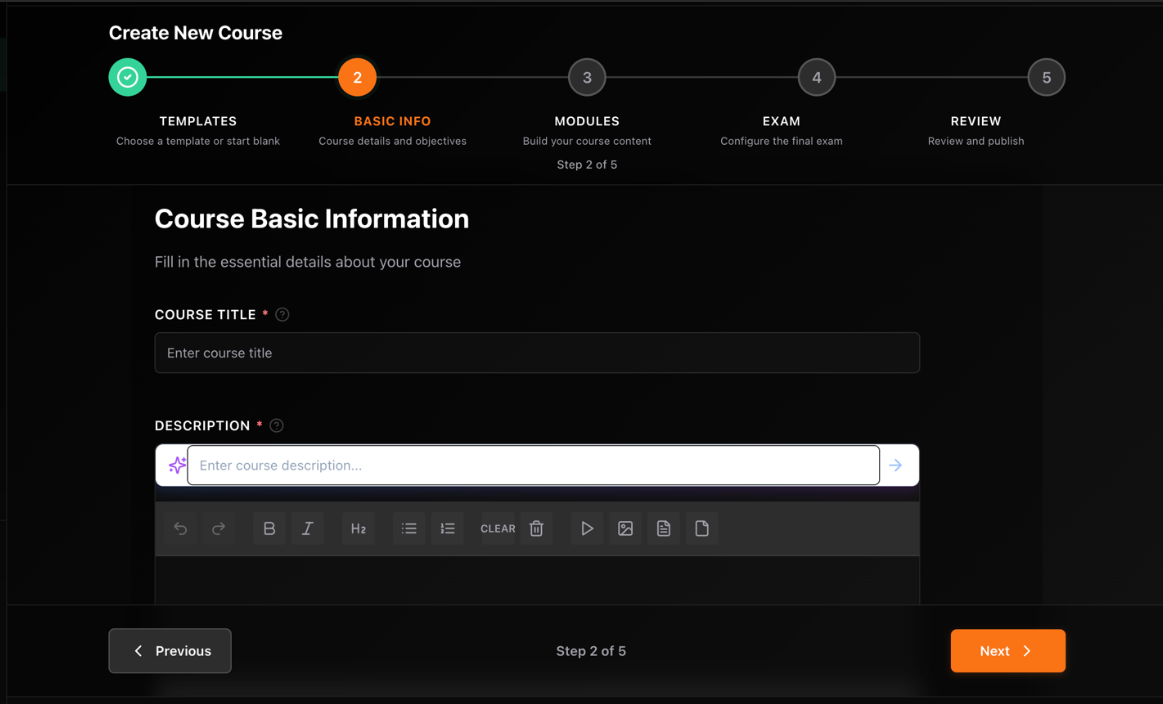This screenshot has height=704, width=1163.
Task: Select the Exam step circle
Action: (x=816, y=76)
